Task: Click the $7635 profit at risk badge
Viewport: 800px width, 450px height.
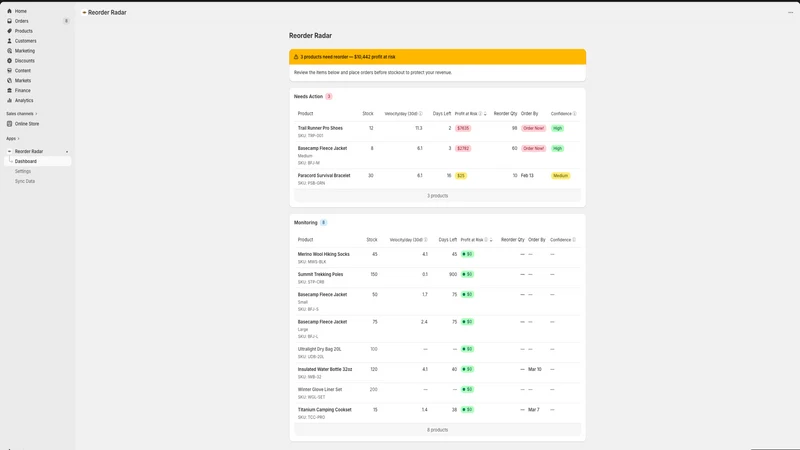Action: [x=463, y=128]
